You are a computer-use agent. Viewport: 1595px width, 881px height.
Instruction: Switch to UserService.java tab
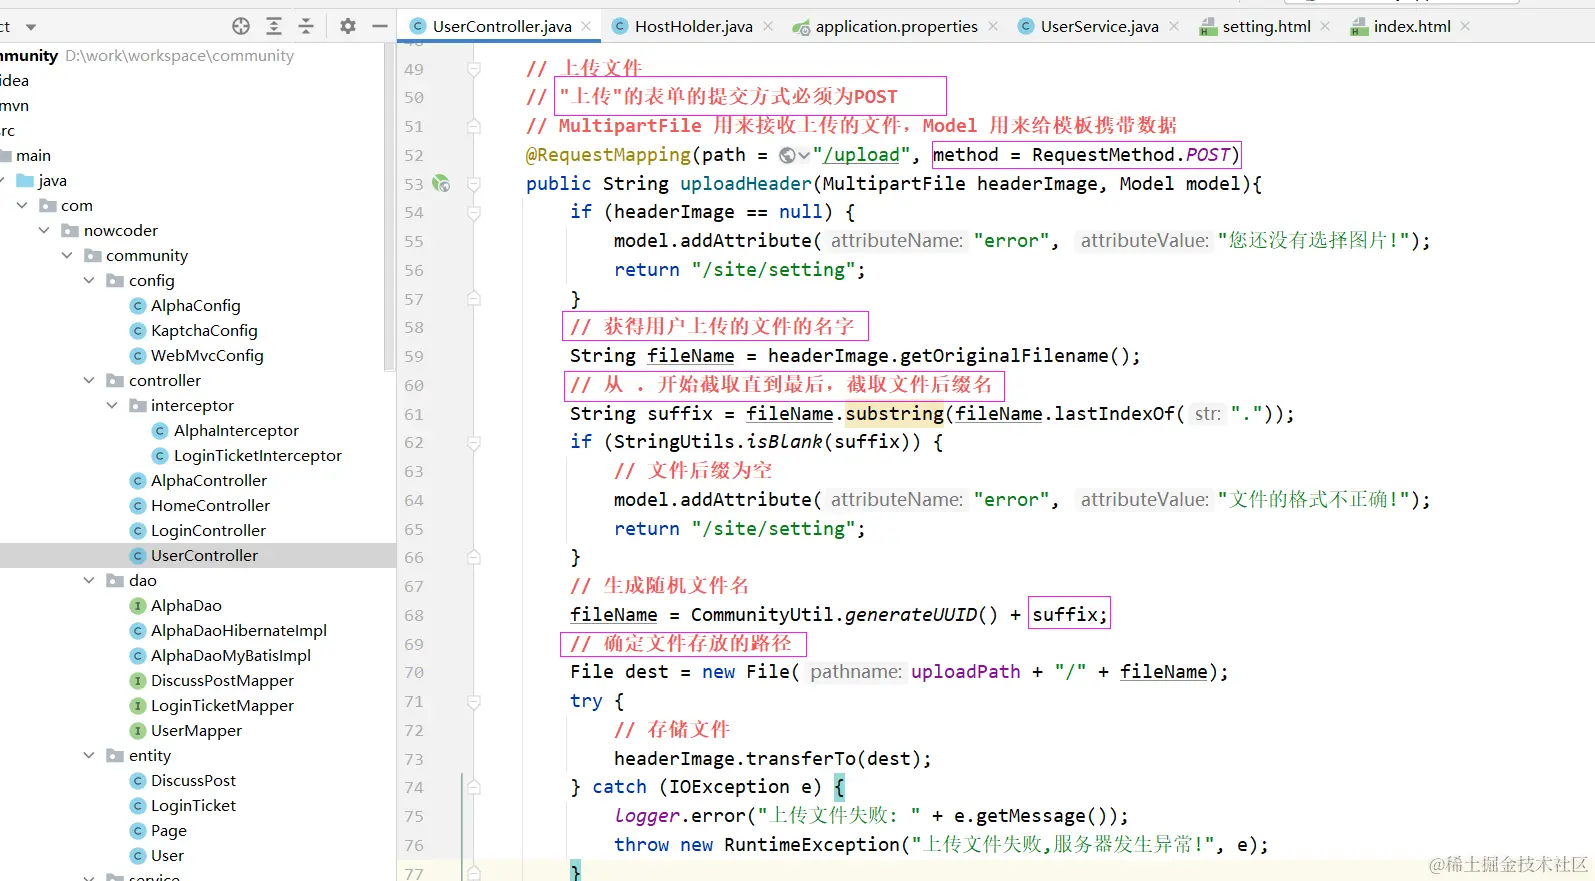tap(1099, 26)
